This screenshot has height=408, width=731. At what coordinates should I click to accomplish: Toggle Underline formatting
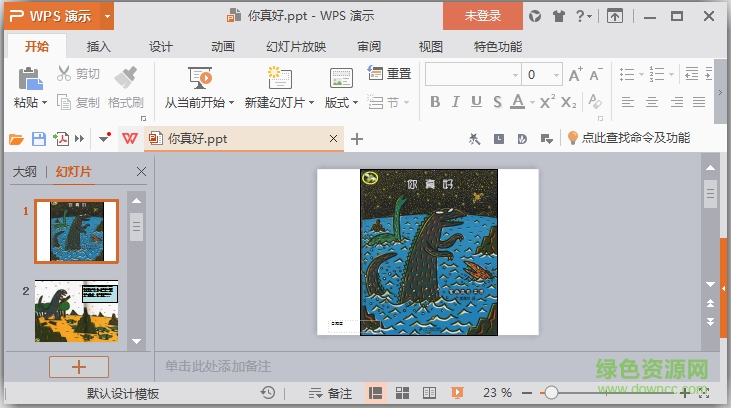(x=476, y=102)
